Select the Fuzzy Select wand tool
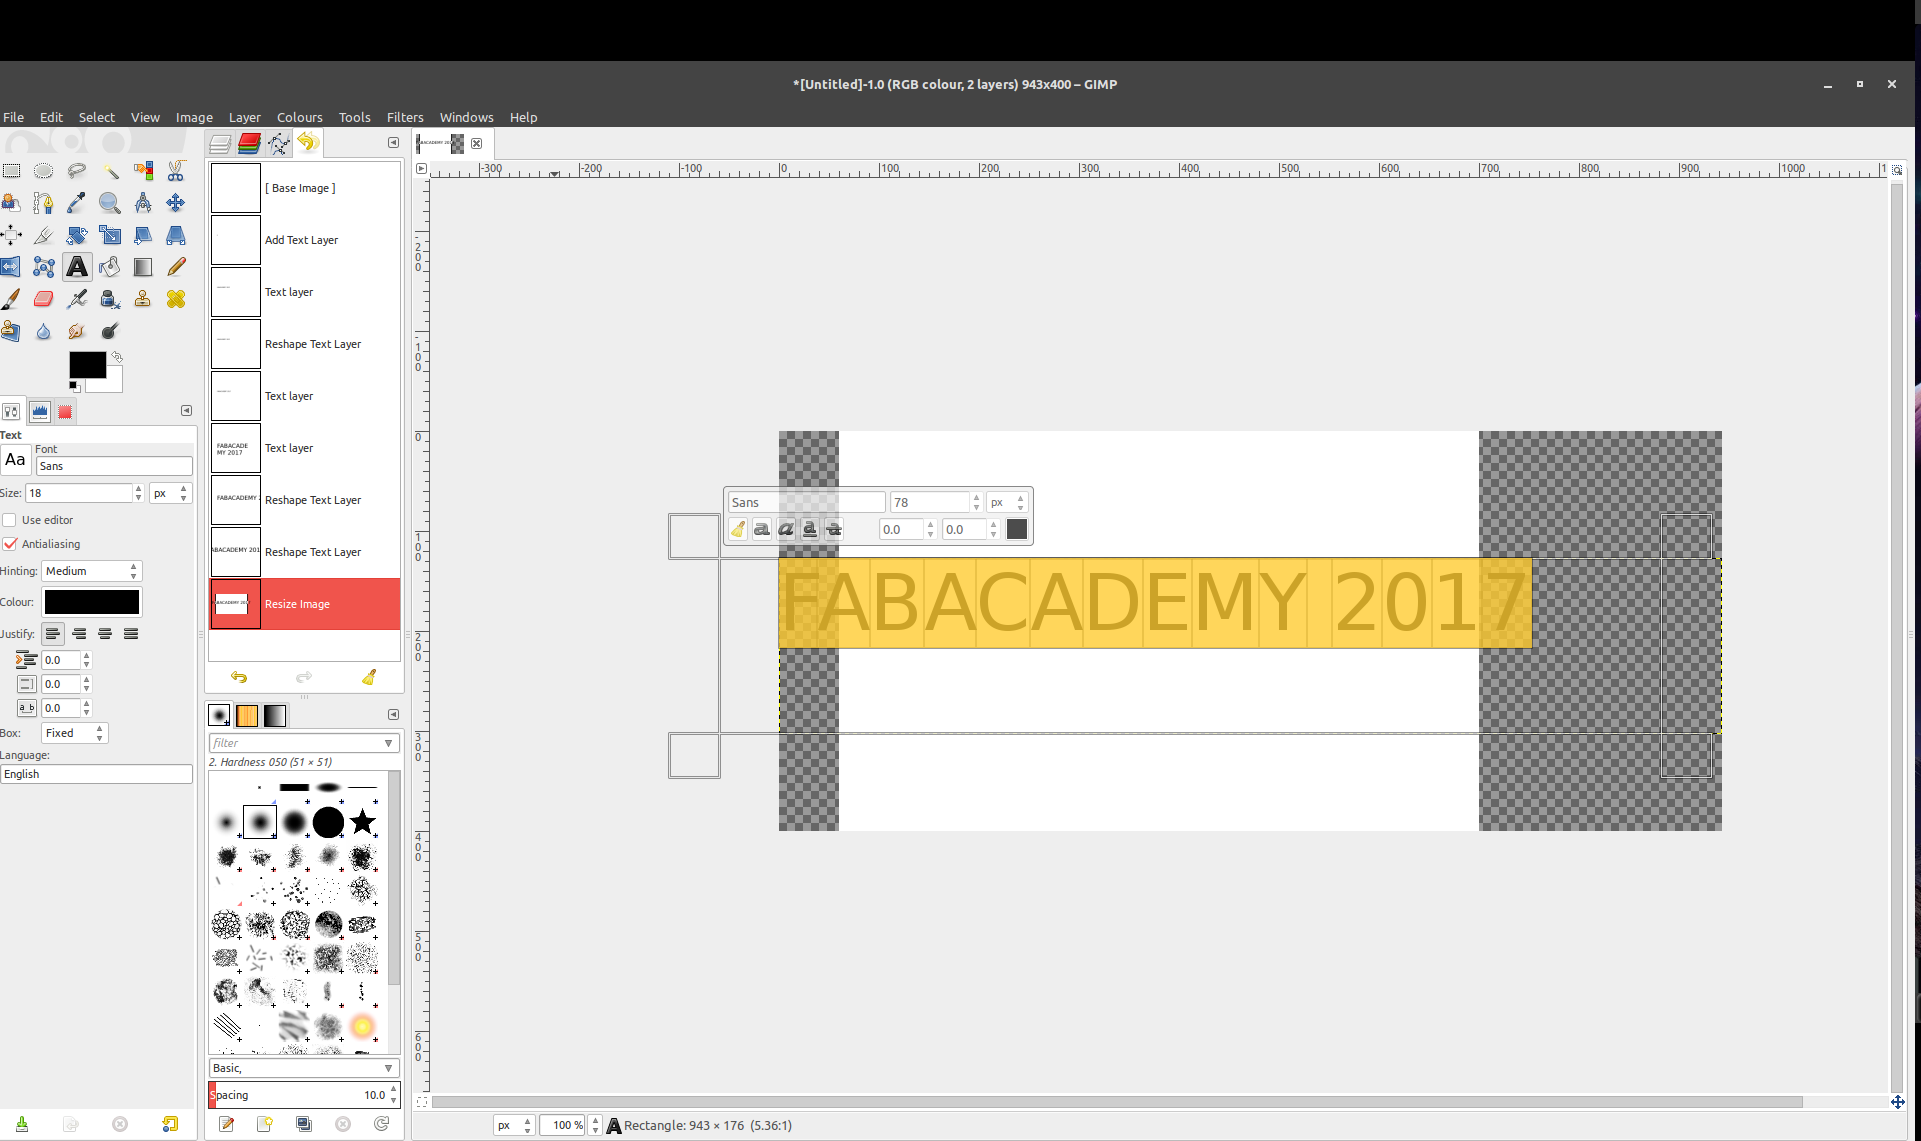Screen dimensions: 1921x1141 pyautogui.click(x=110, y=171)
